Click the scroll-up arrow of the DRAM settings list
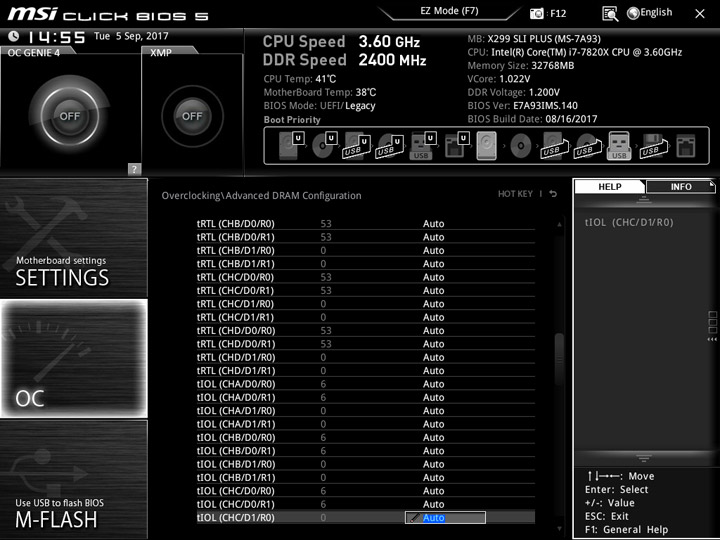Image resolution: width=720 pixels, height=540 pixels. [x=559, y=225]
